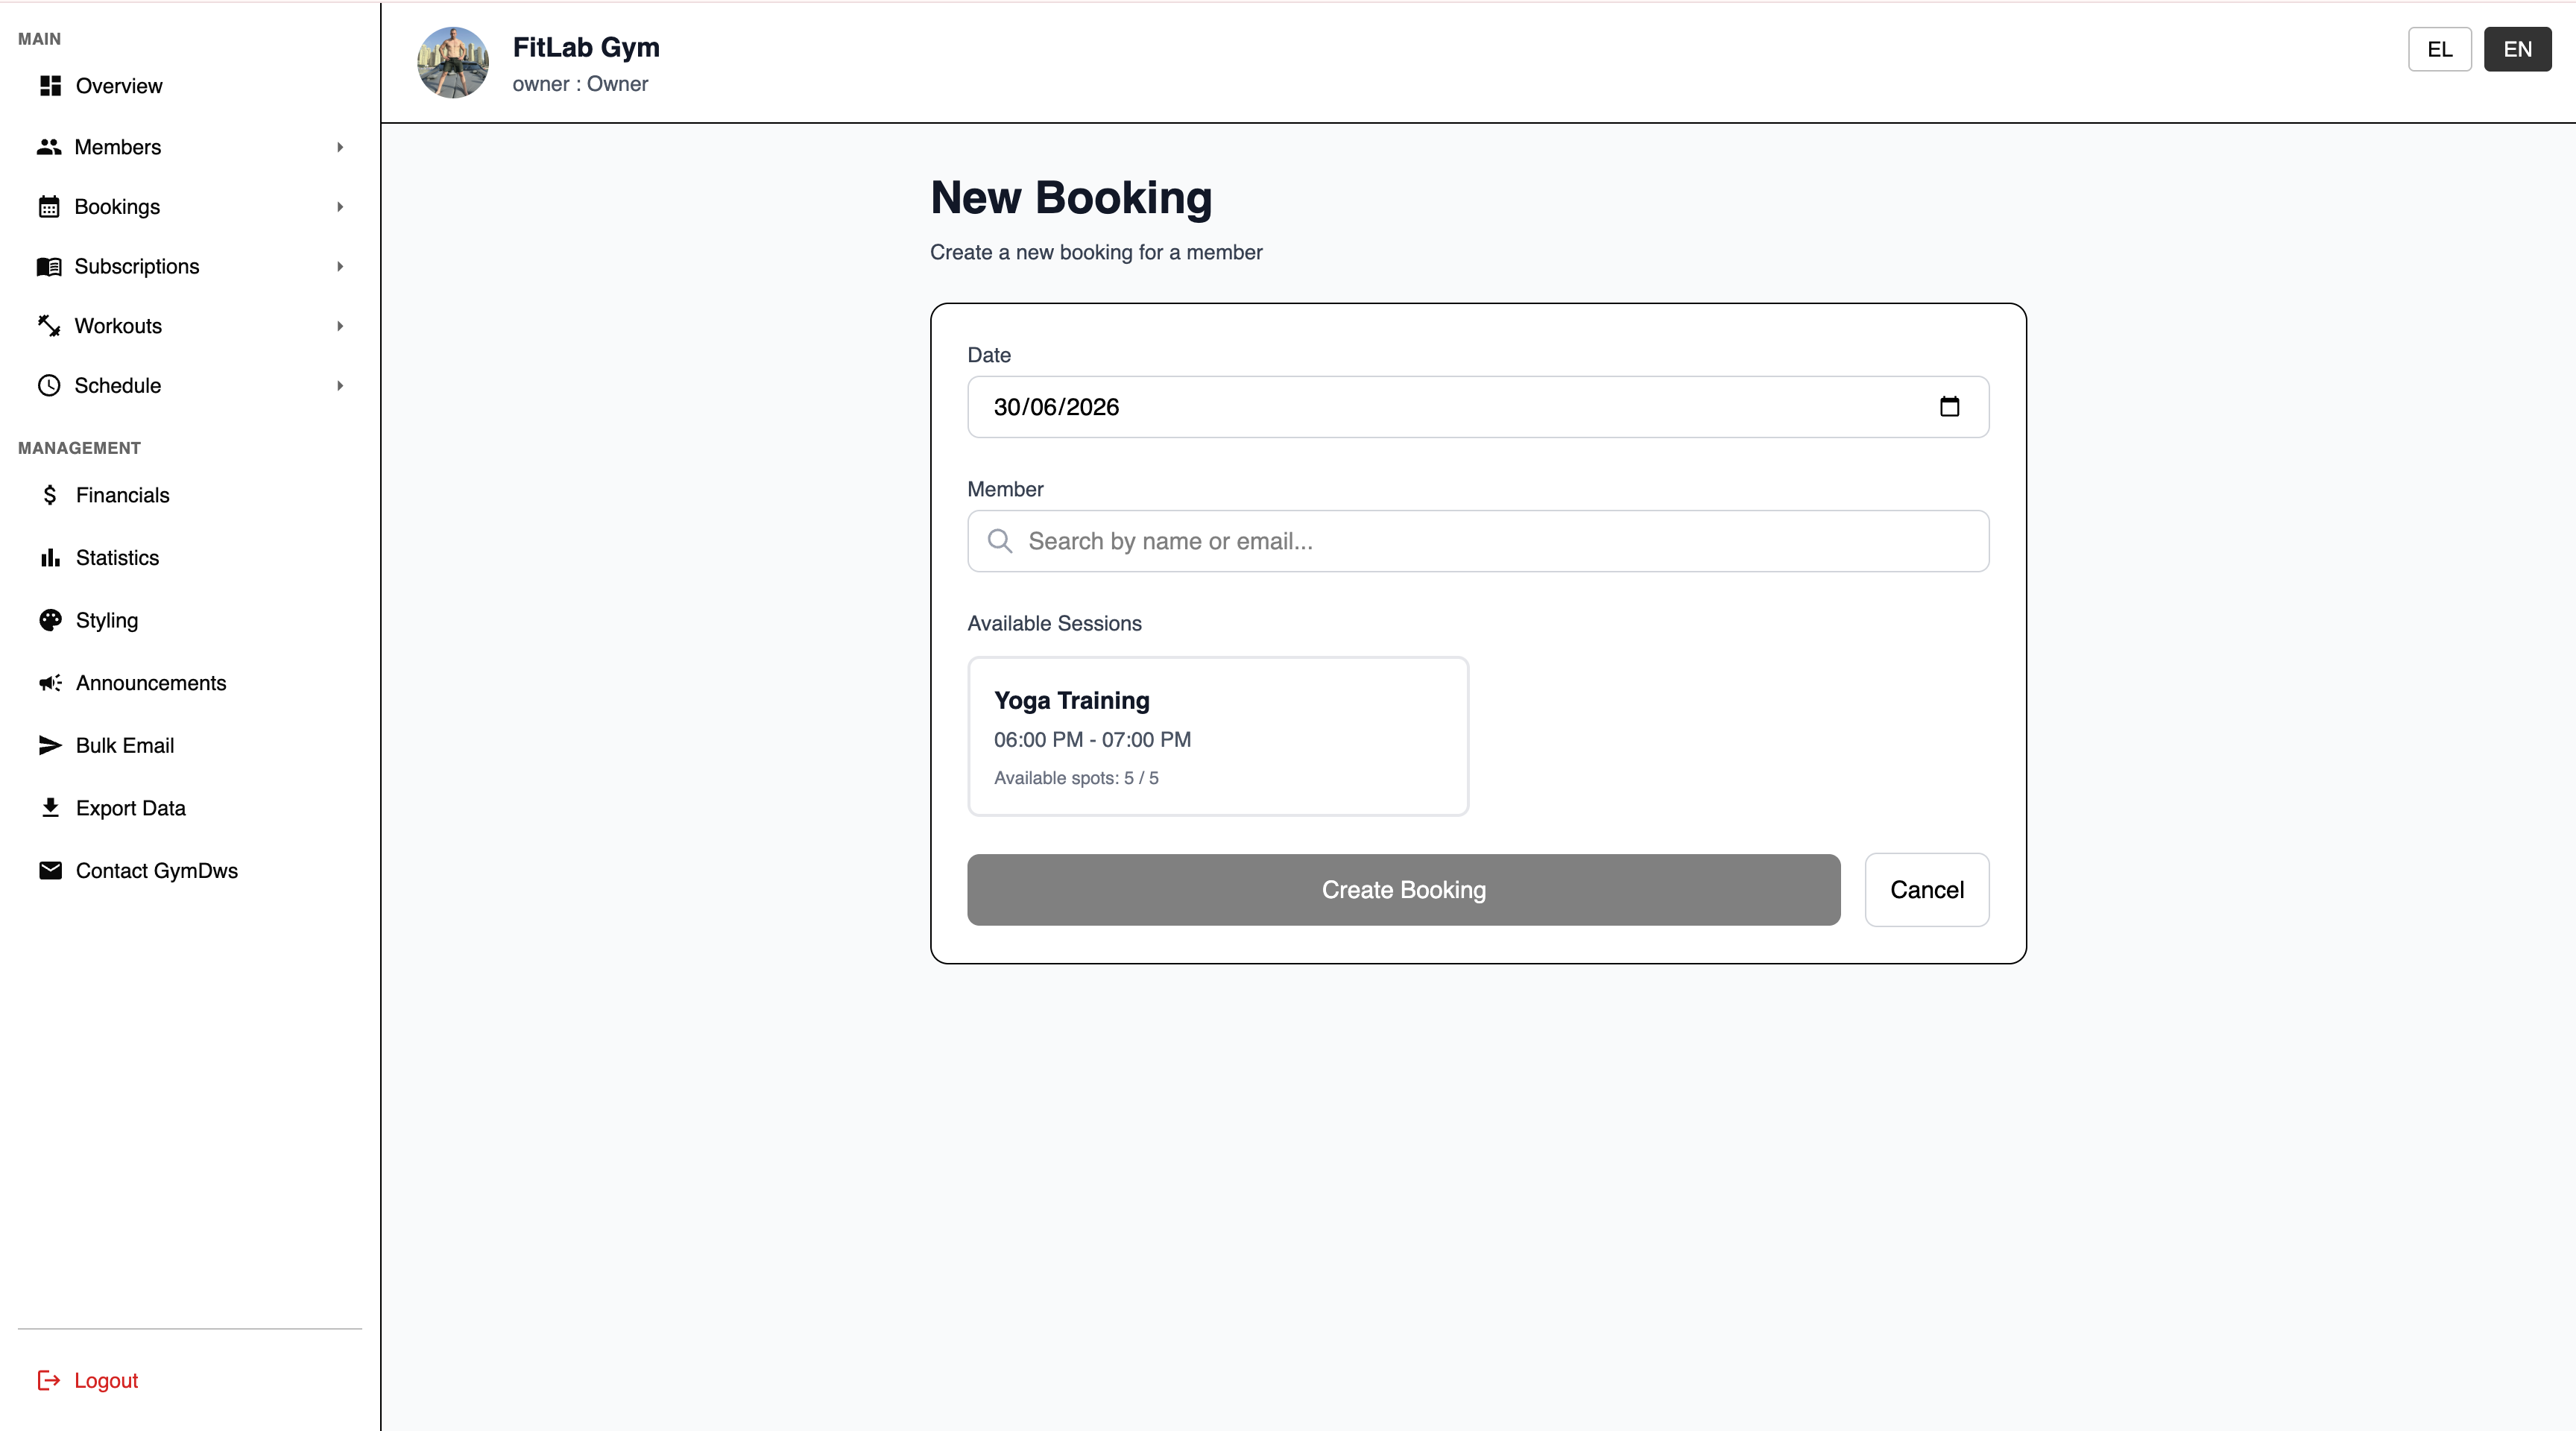Expand the Members submenu arrow
The height and width of the screenshot is (1431, 2576).
(x=340, y=147)
